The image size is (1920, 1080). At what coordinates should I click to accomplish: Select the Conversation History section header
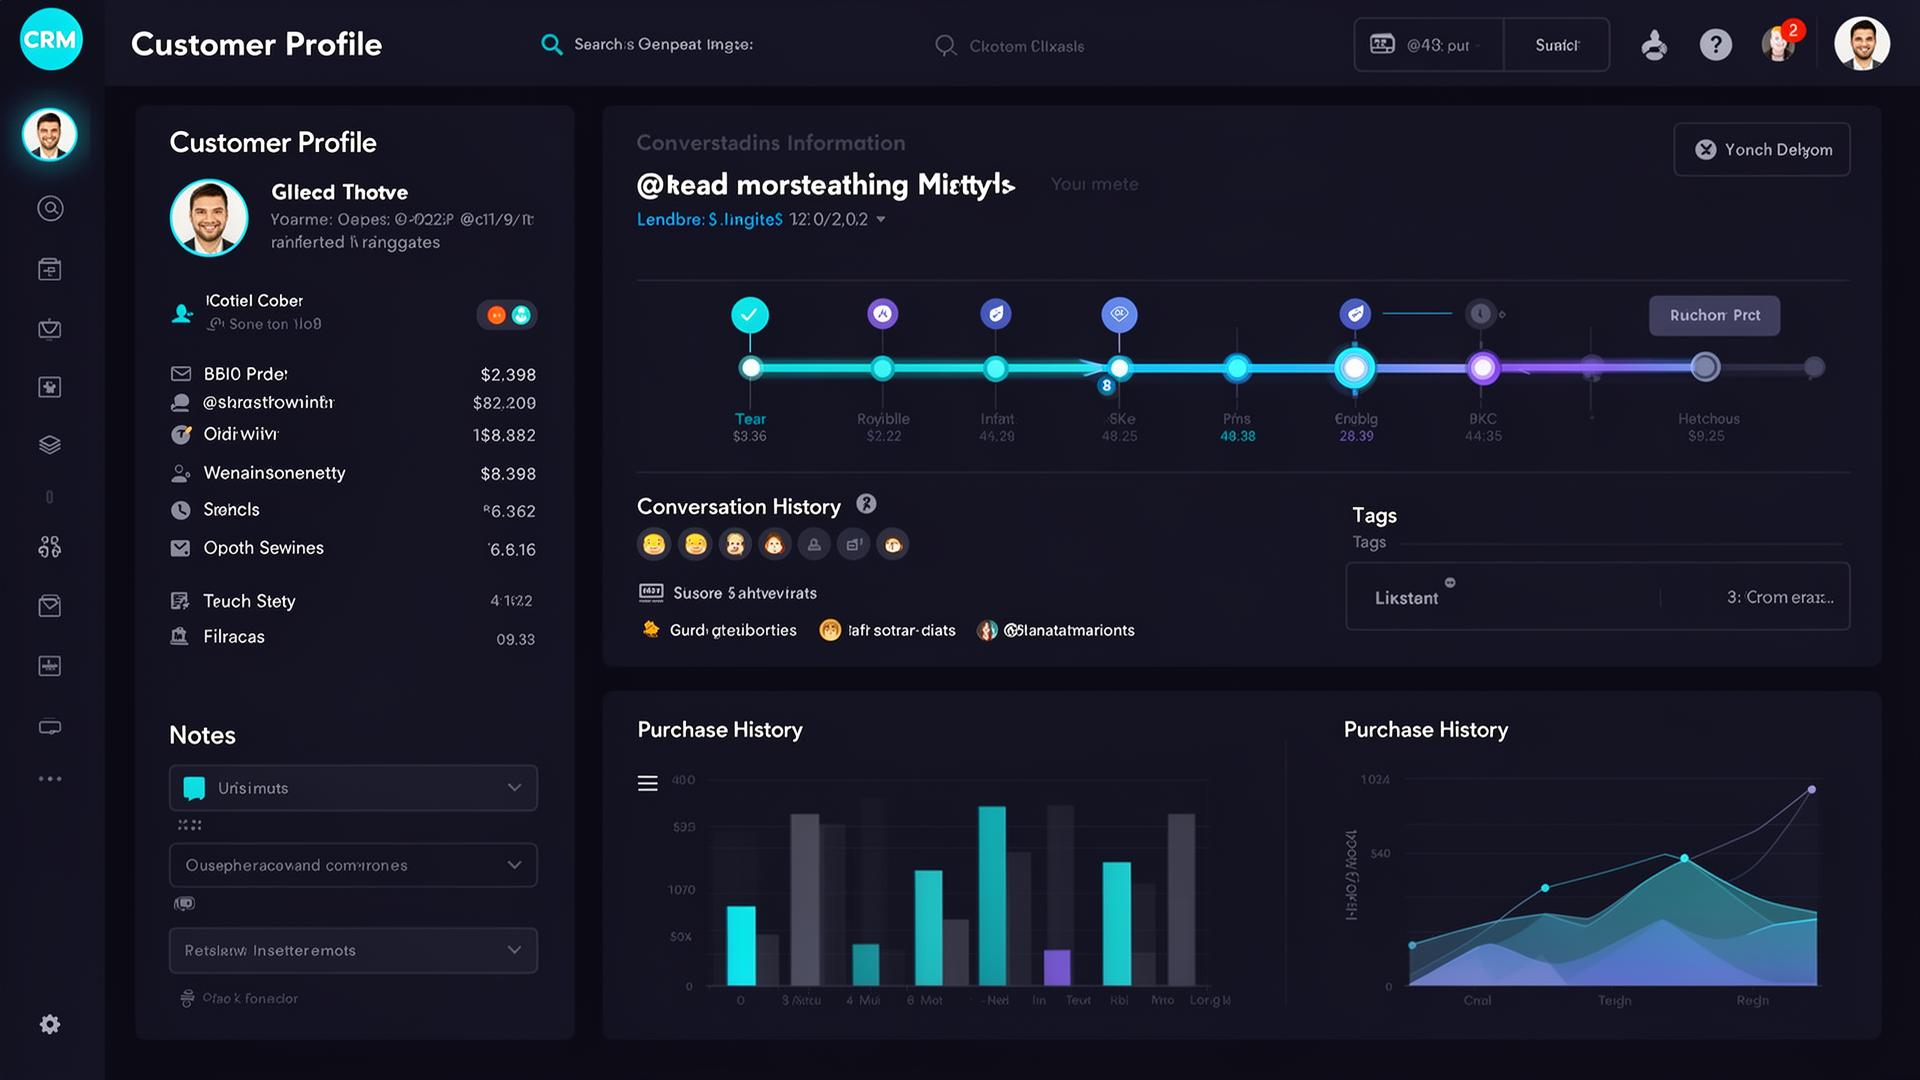coord(739,506)
